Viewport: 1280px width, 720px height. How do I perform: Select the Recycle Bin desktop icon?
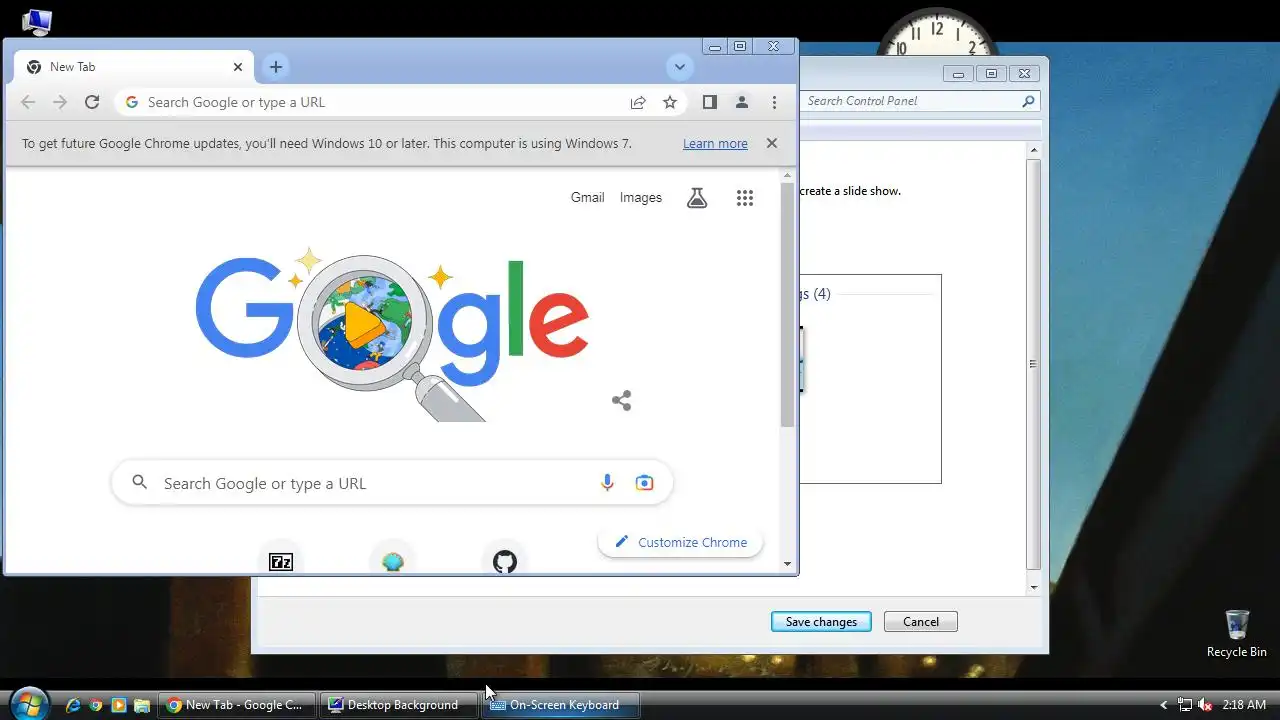pyautogui.click(x=1237, y=633)
